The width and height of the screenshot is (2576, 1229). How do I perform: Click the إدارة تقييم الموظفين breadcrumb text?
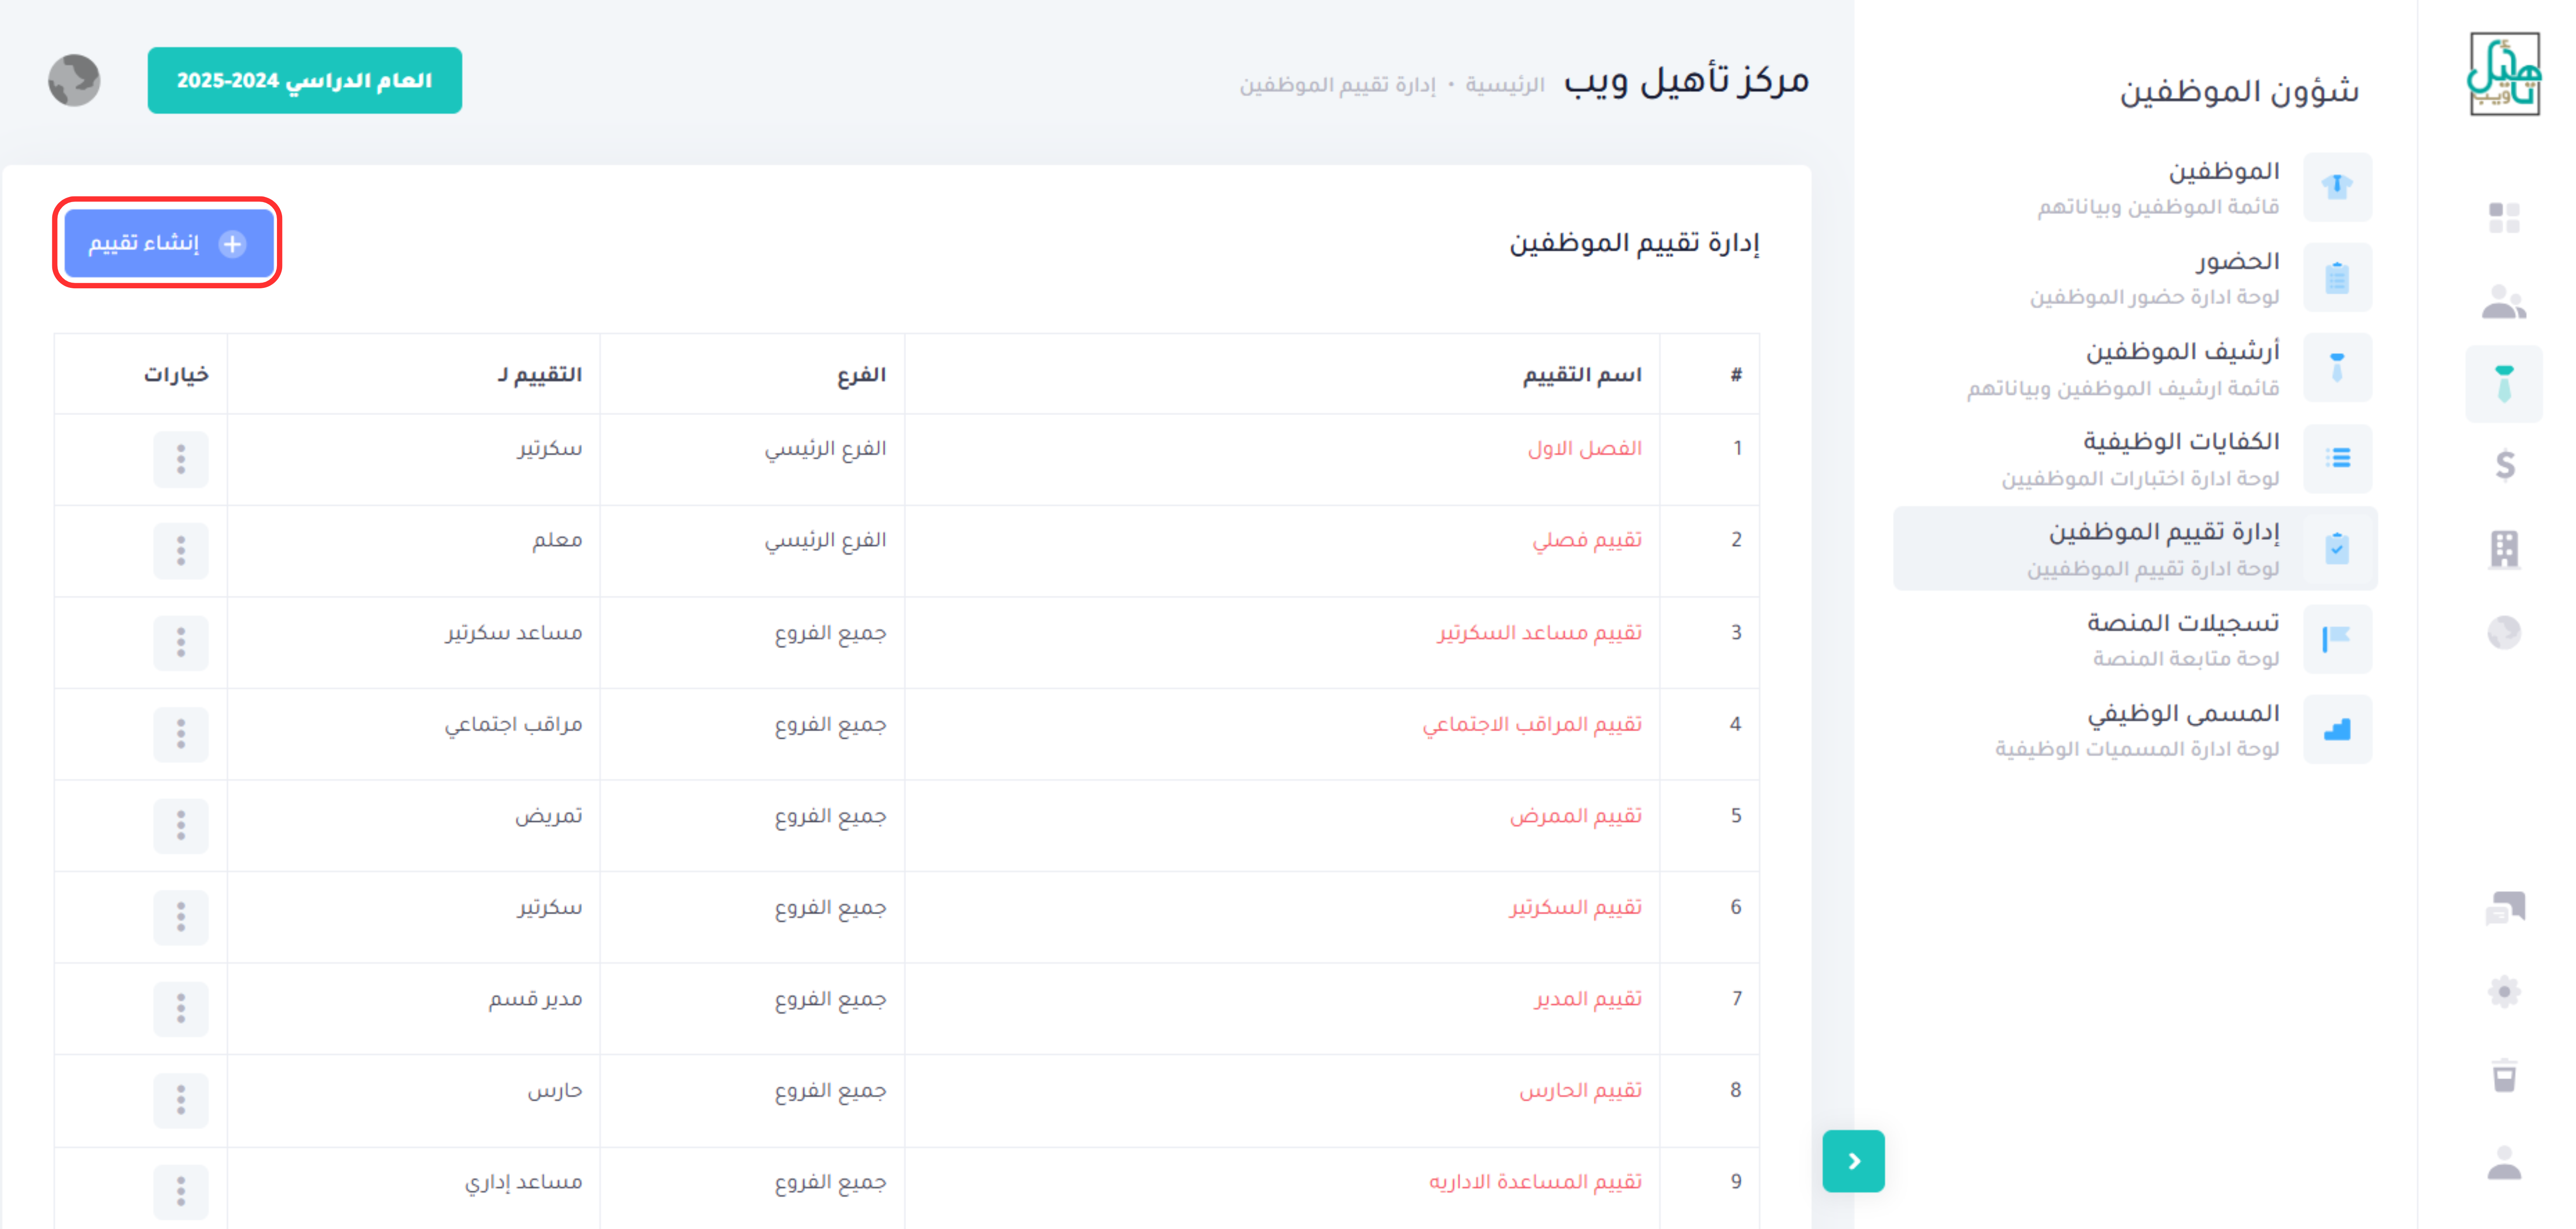click(1338, 85)
